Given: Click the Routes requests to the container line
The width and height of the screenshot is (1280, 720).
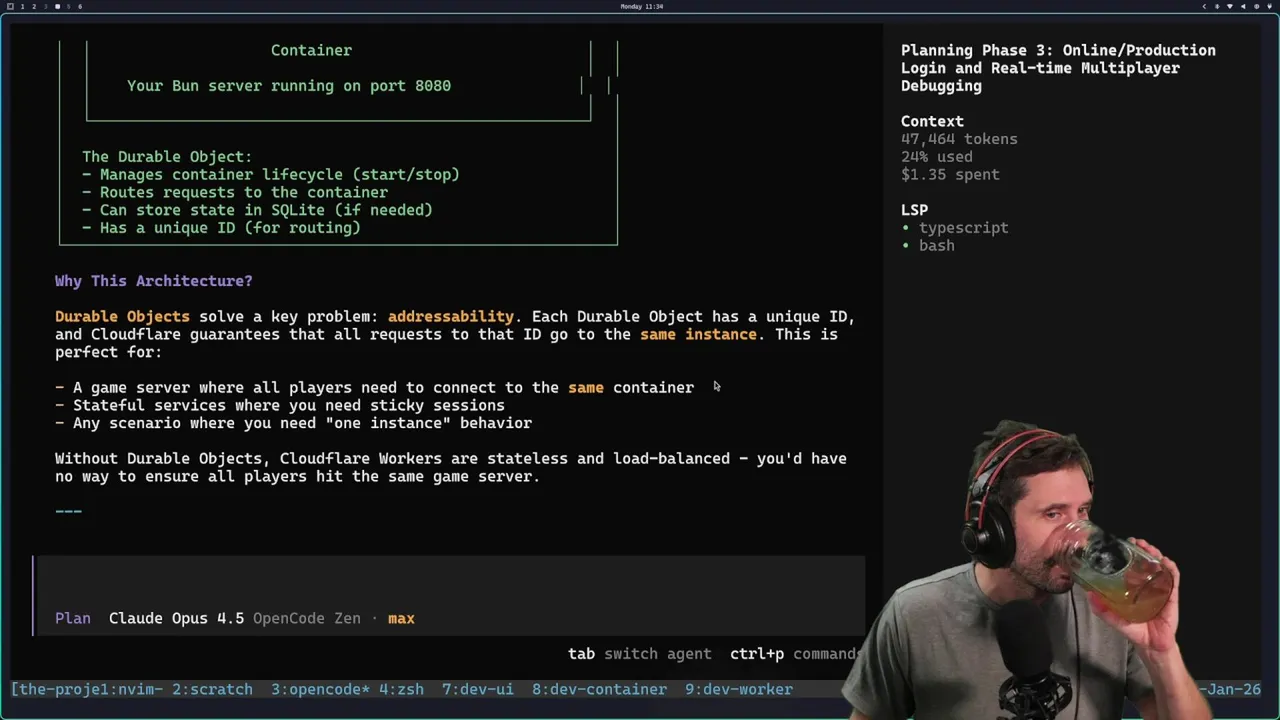Looking at the screenshot, I should point(235,192).
